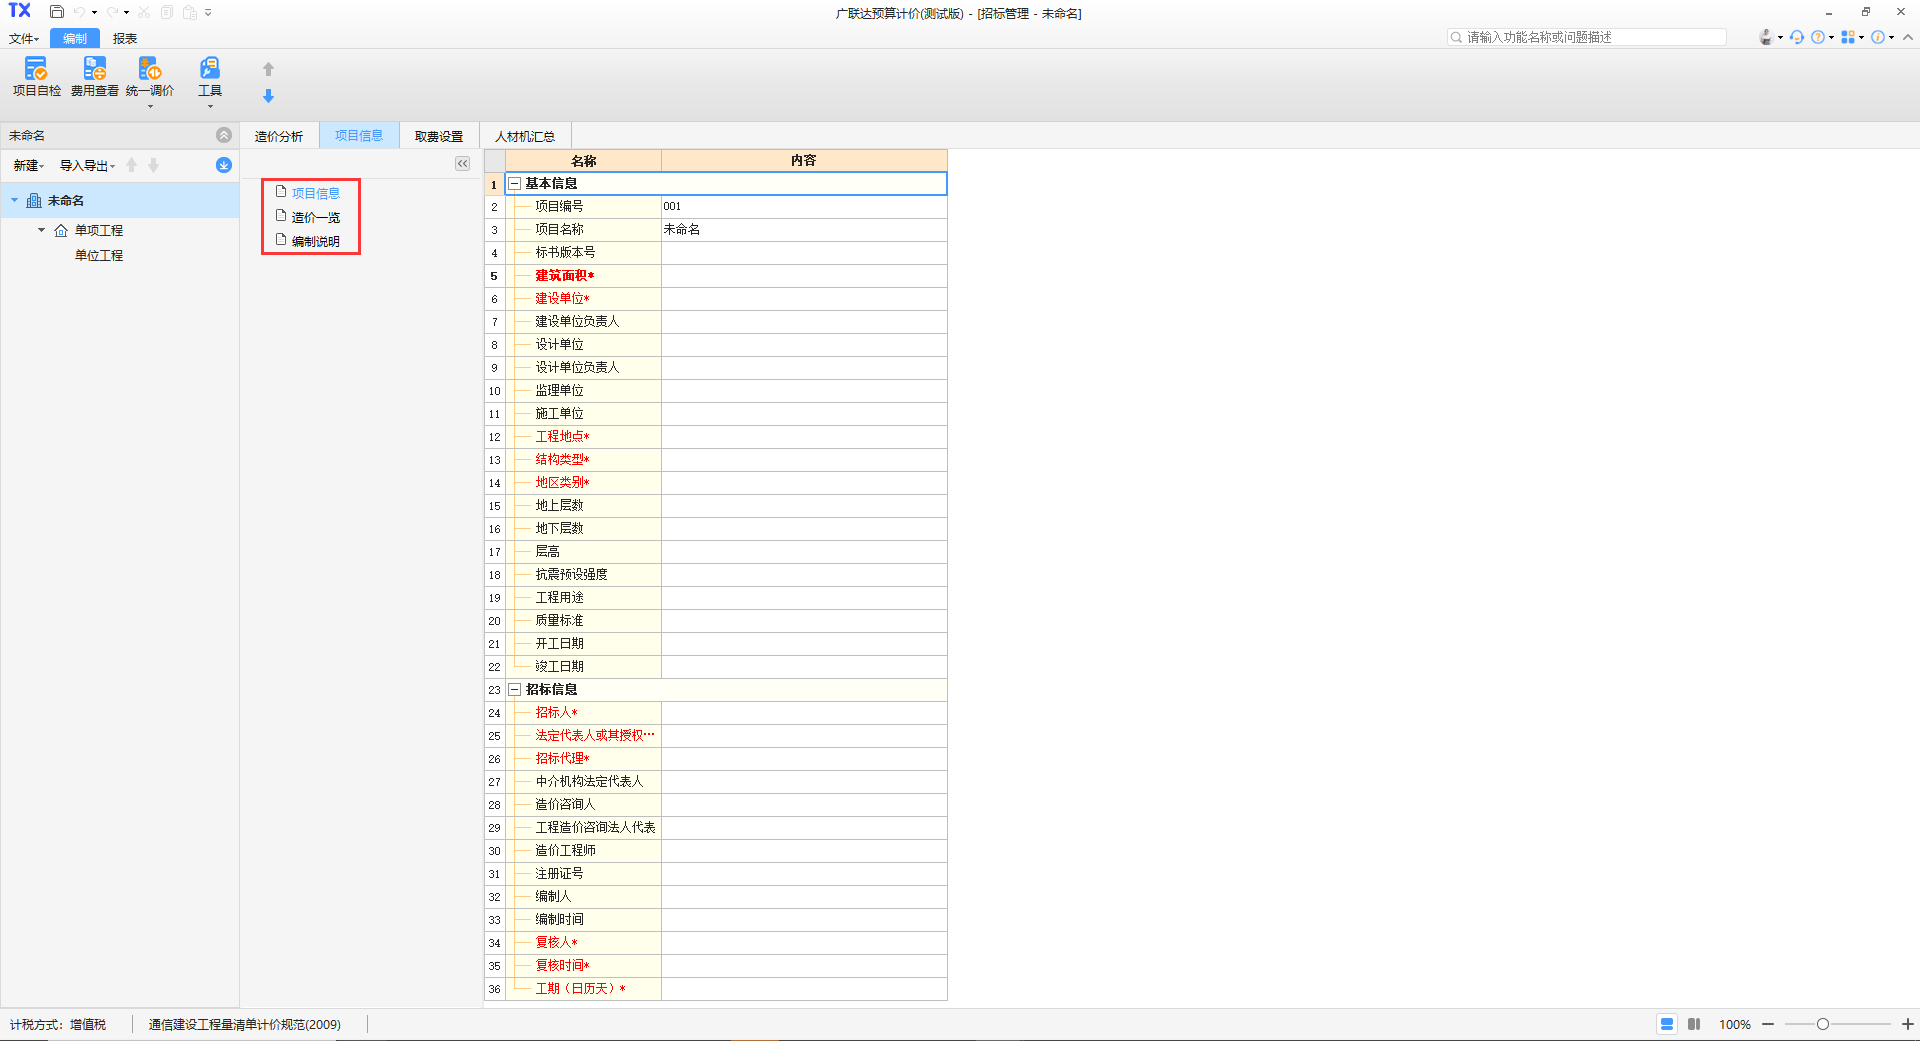Click the customer service headset icon
The image size is (1920, 1041).
(1796, 37)
